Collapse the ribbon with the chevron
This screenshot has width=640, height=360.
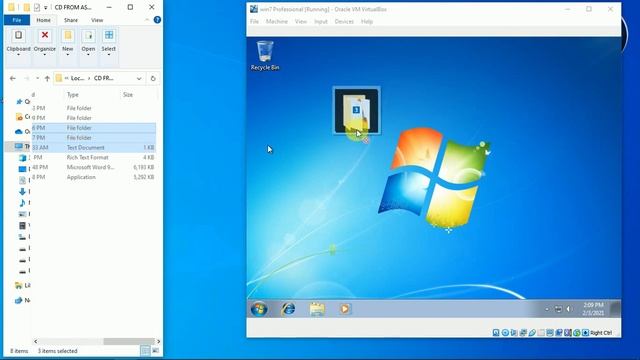tap(147, 20)
